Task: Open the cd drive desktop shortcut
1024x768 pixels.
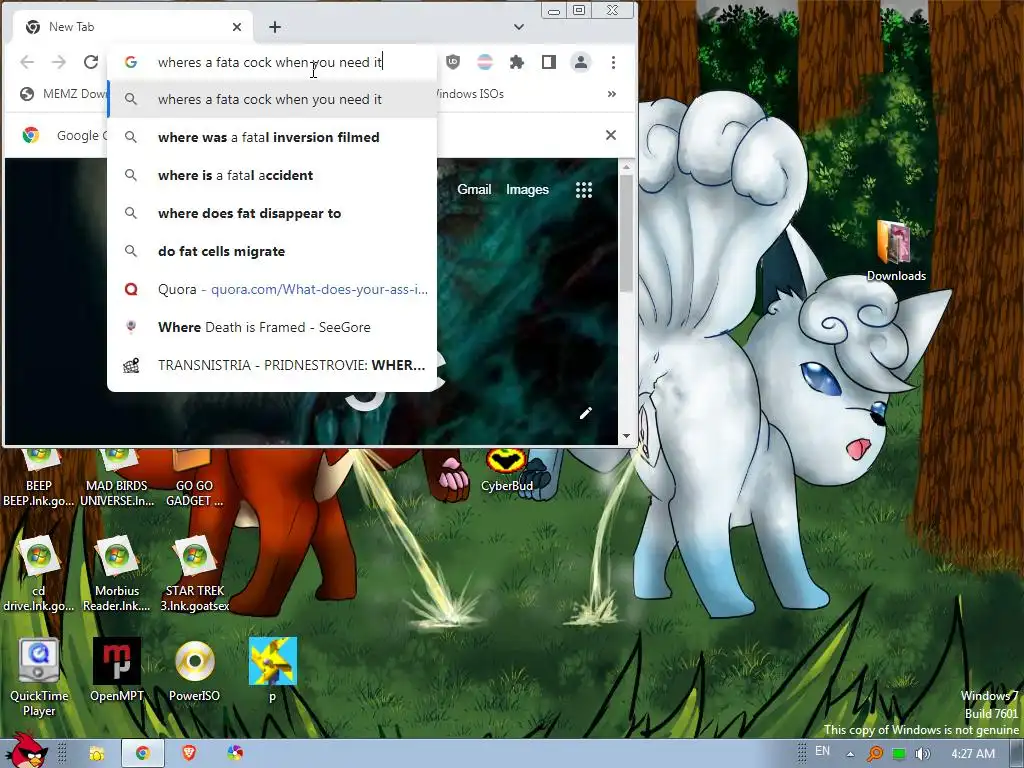Action: click(39, 575)
